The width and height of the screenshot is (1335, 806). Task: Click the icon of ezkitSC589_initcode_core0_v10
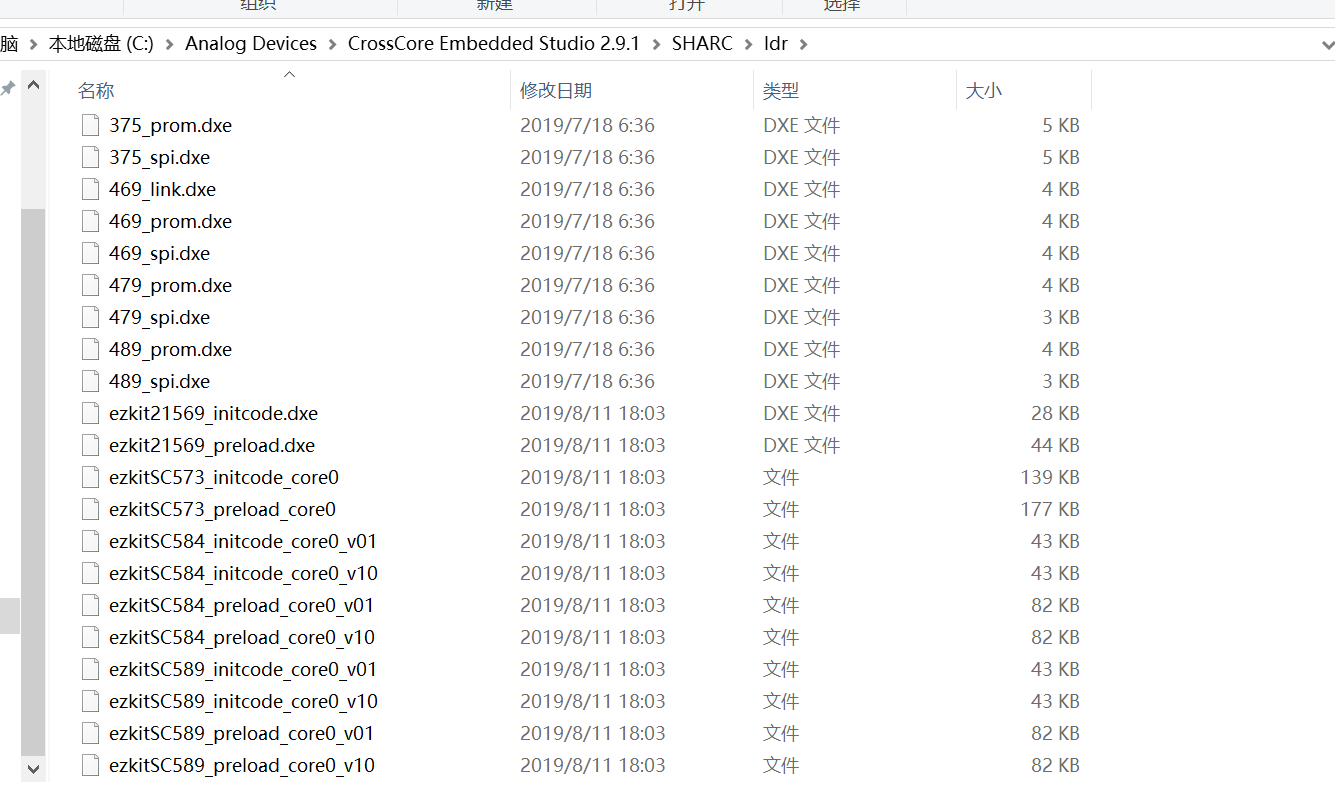90,701
